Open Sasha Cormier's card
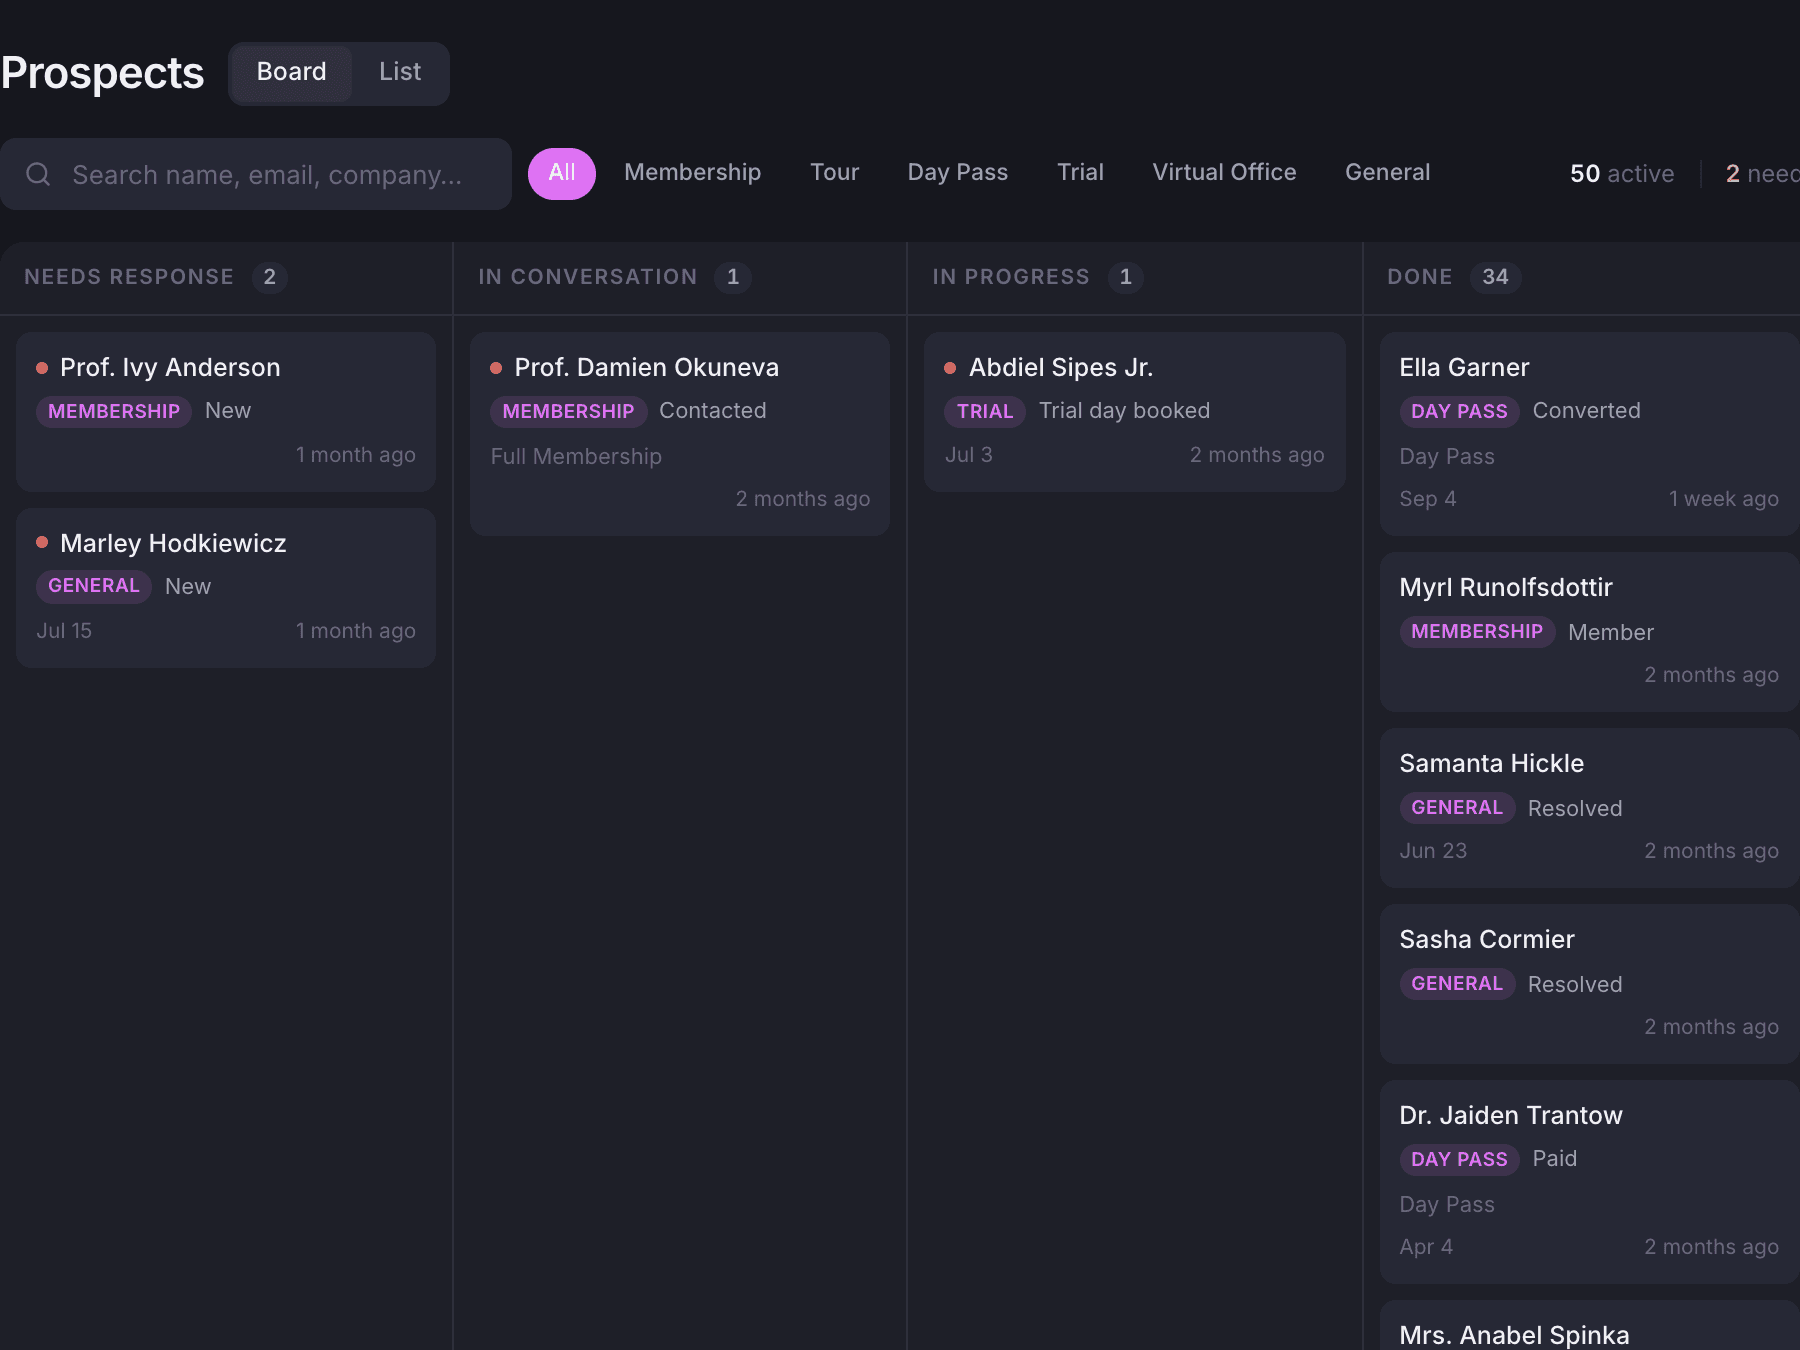The height and width of the screenshot is (1350, 1800). (x=1590, y=984)
